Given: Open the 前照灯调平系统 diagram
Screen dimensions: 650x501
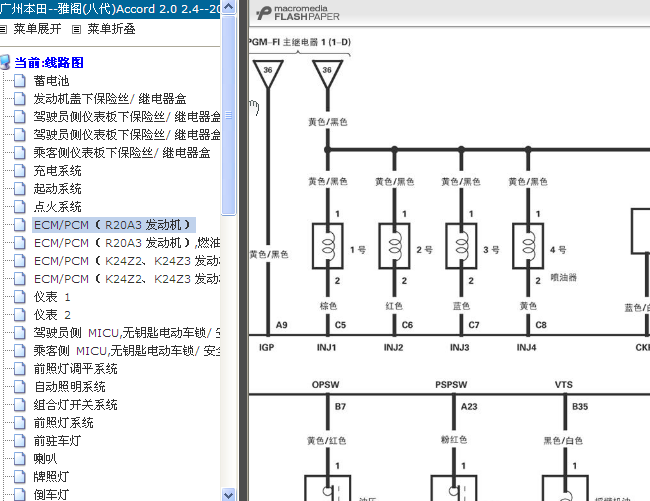Looking at the screenshot, I should coord(75,368).
